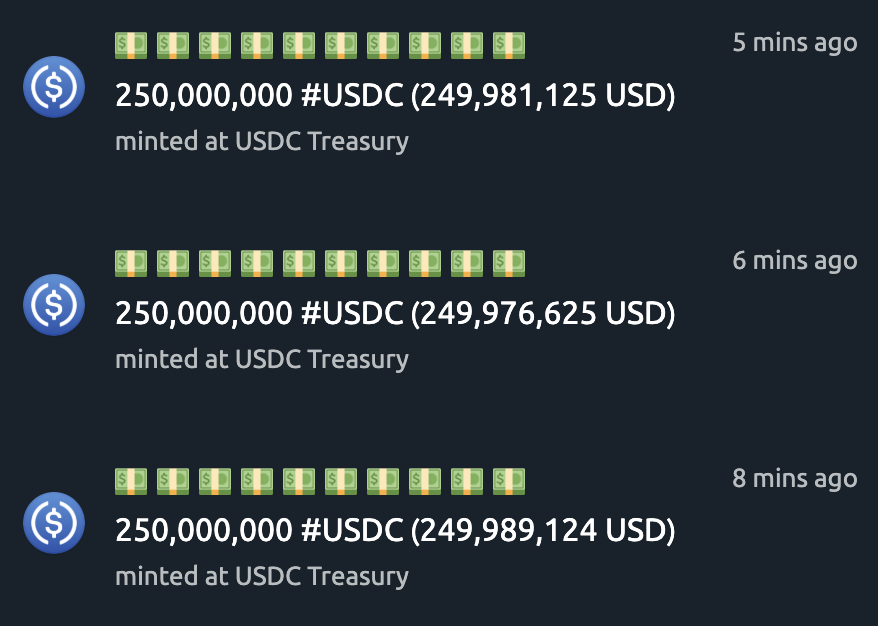878x626 pixels.
Task: Click the USDC coin icon of the 6 mins ago entry
Action: [54, 305]
